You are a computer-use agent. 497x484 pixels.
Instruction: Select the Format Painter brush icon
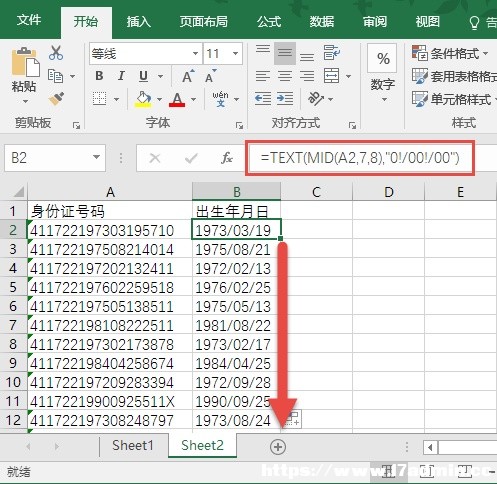pyautogui.click(x=56, y=99)
